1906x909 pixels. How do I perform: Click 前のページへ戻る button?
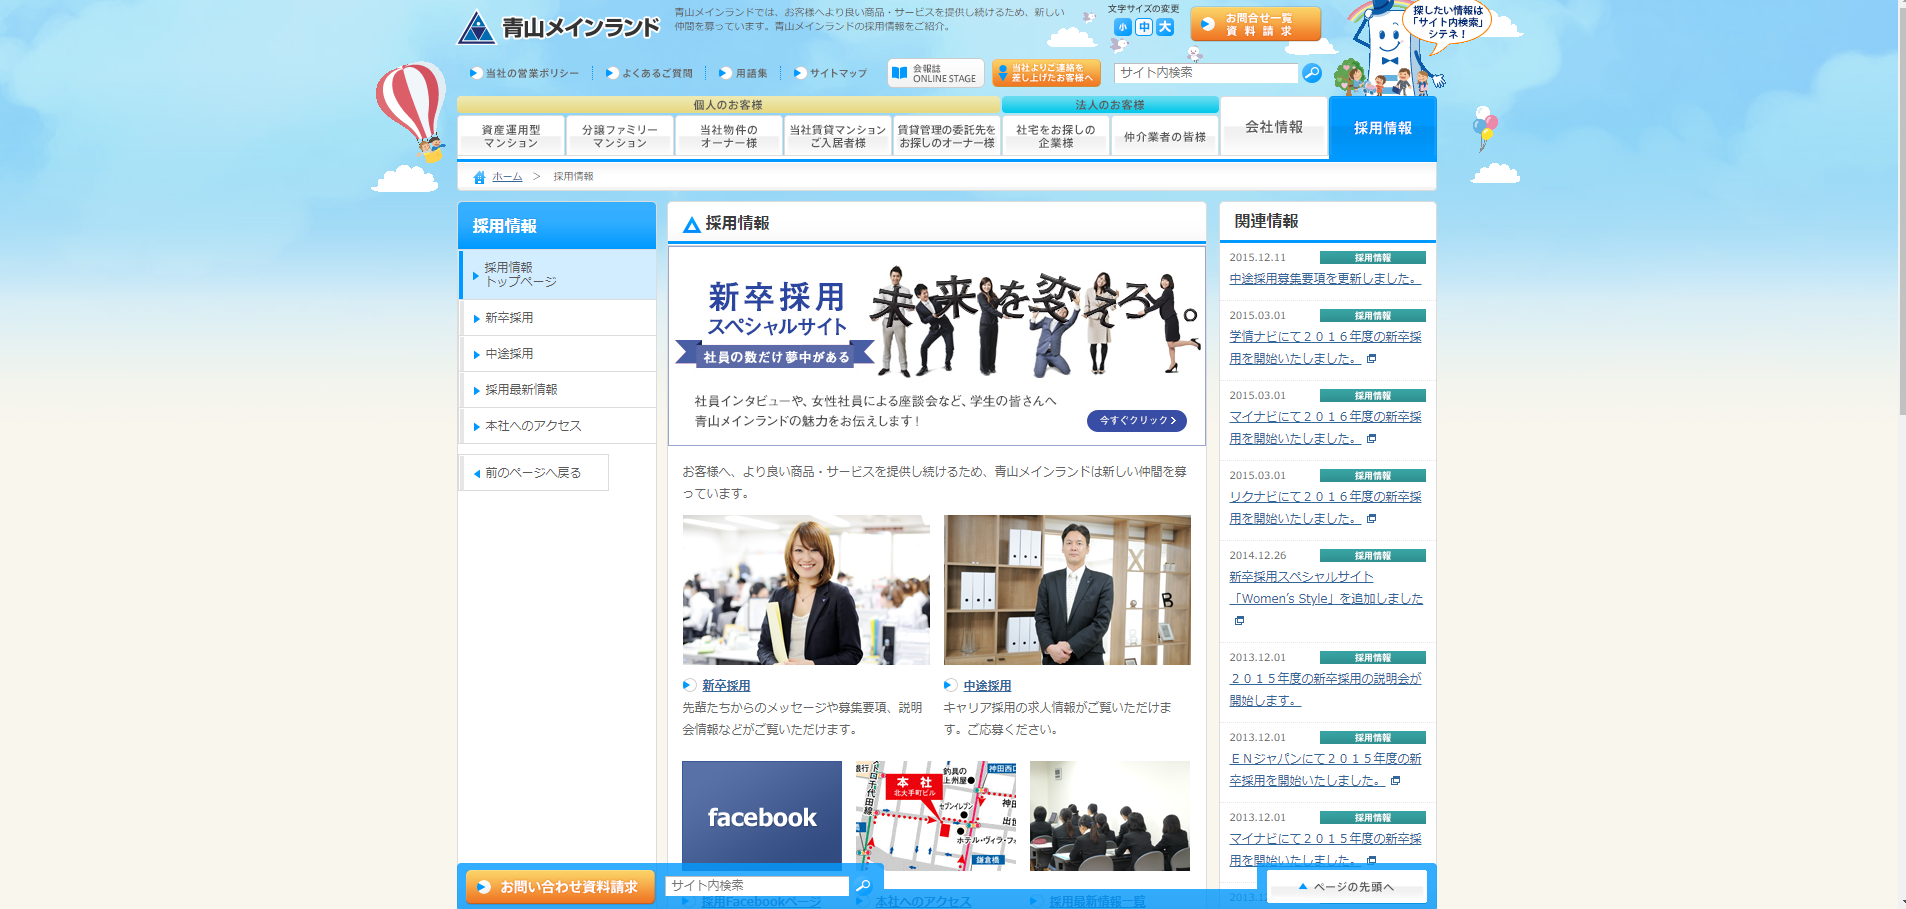tap(534, 473)
